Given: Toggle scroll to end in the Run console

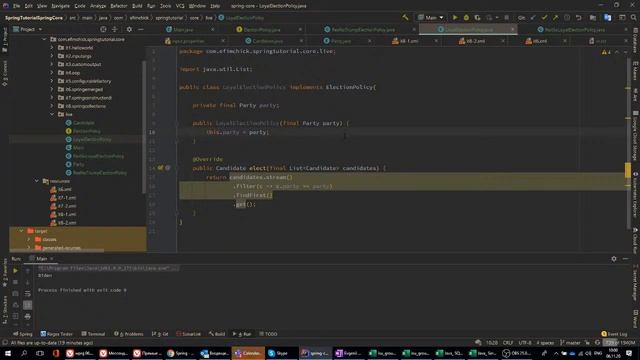Looking at the screenshot, I should click(x=27, y=305).
